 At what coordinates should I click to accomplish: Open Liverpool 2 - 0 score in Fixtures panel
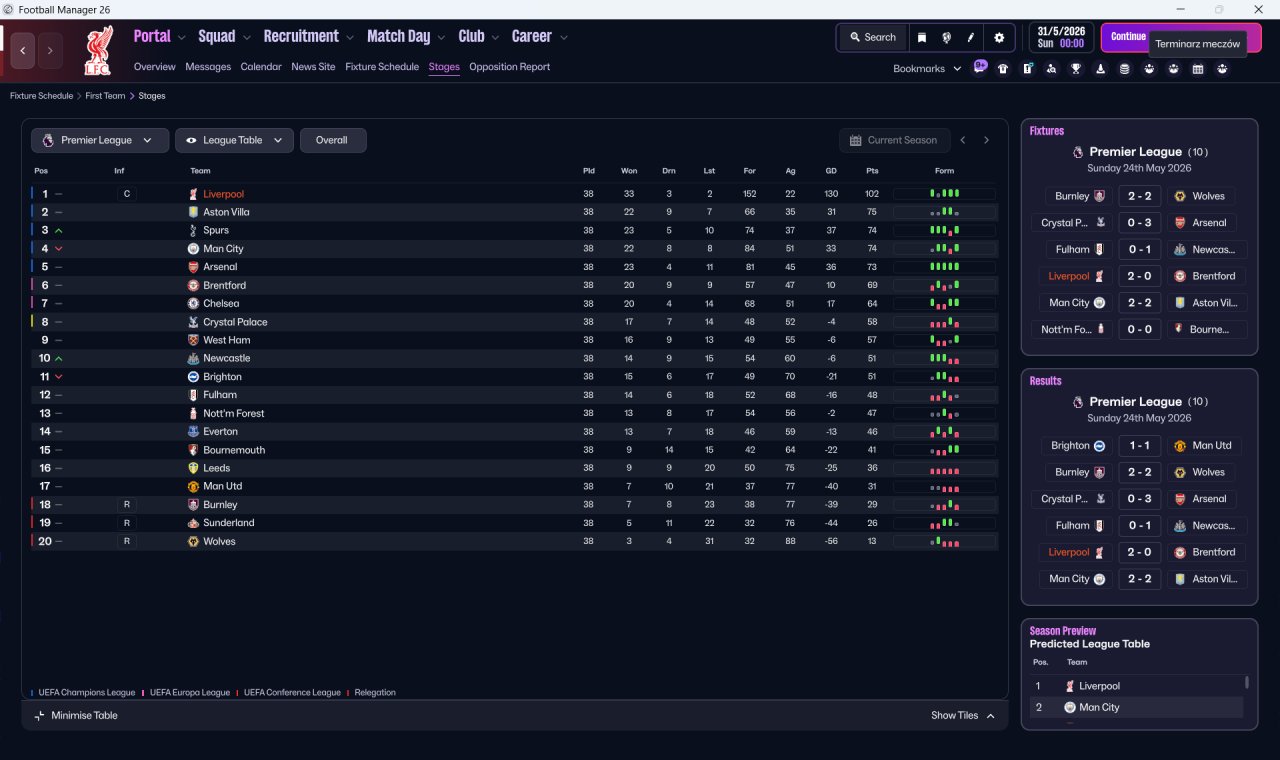(x=1139, y=276)
